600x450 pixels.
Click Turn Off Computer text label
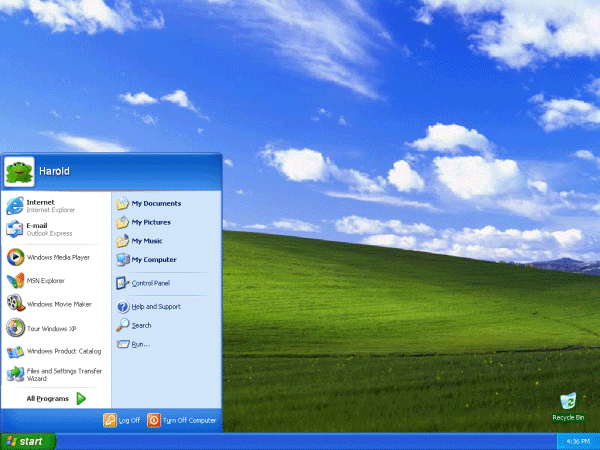tap(189, 420)
